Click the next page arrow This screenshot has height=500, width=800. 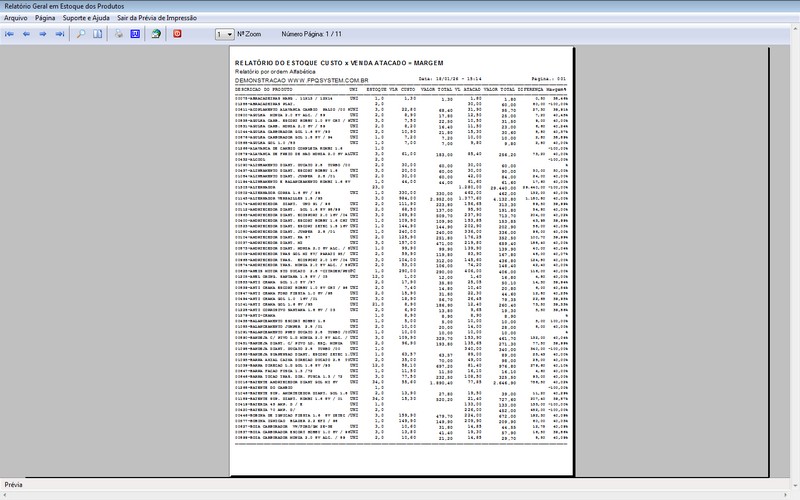[42, 34]
